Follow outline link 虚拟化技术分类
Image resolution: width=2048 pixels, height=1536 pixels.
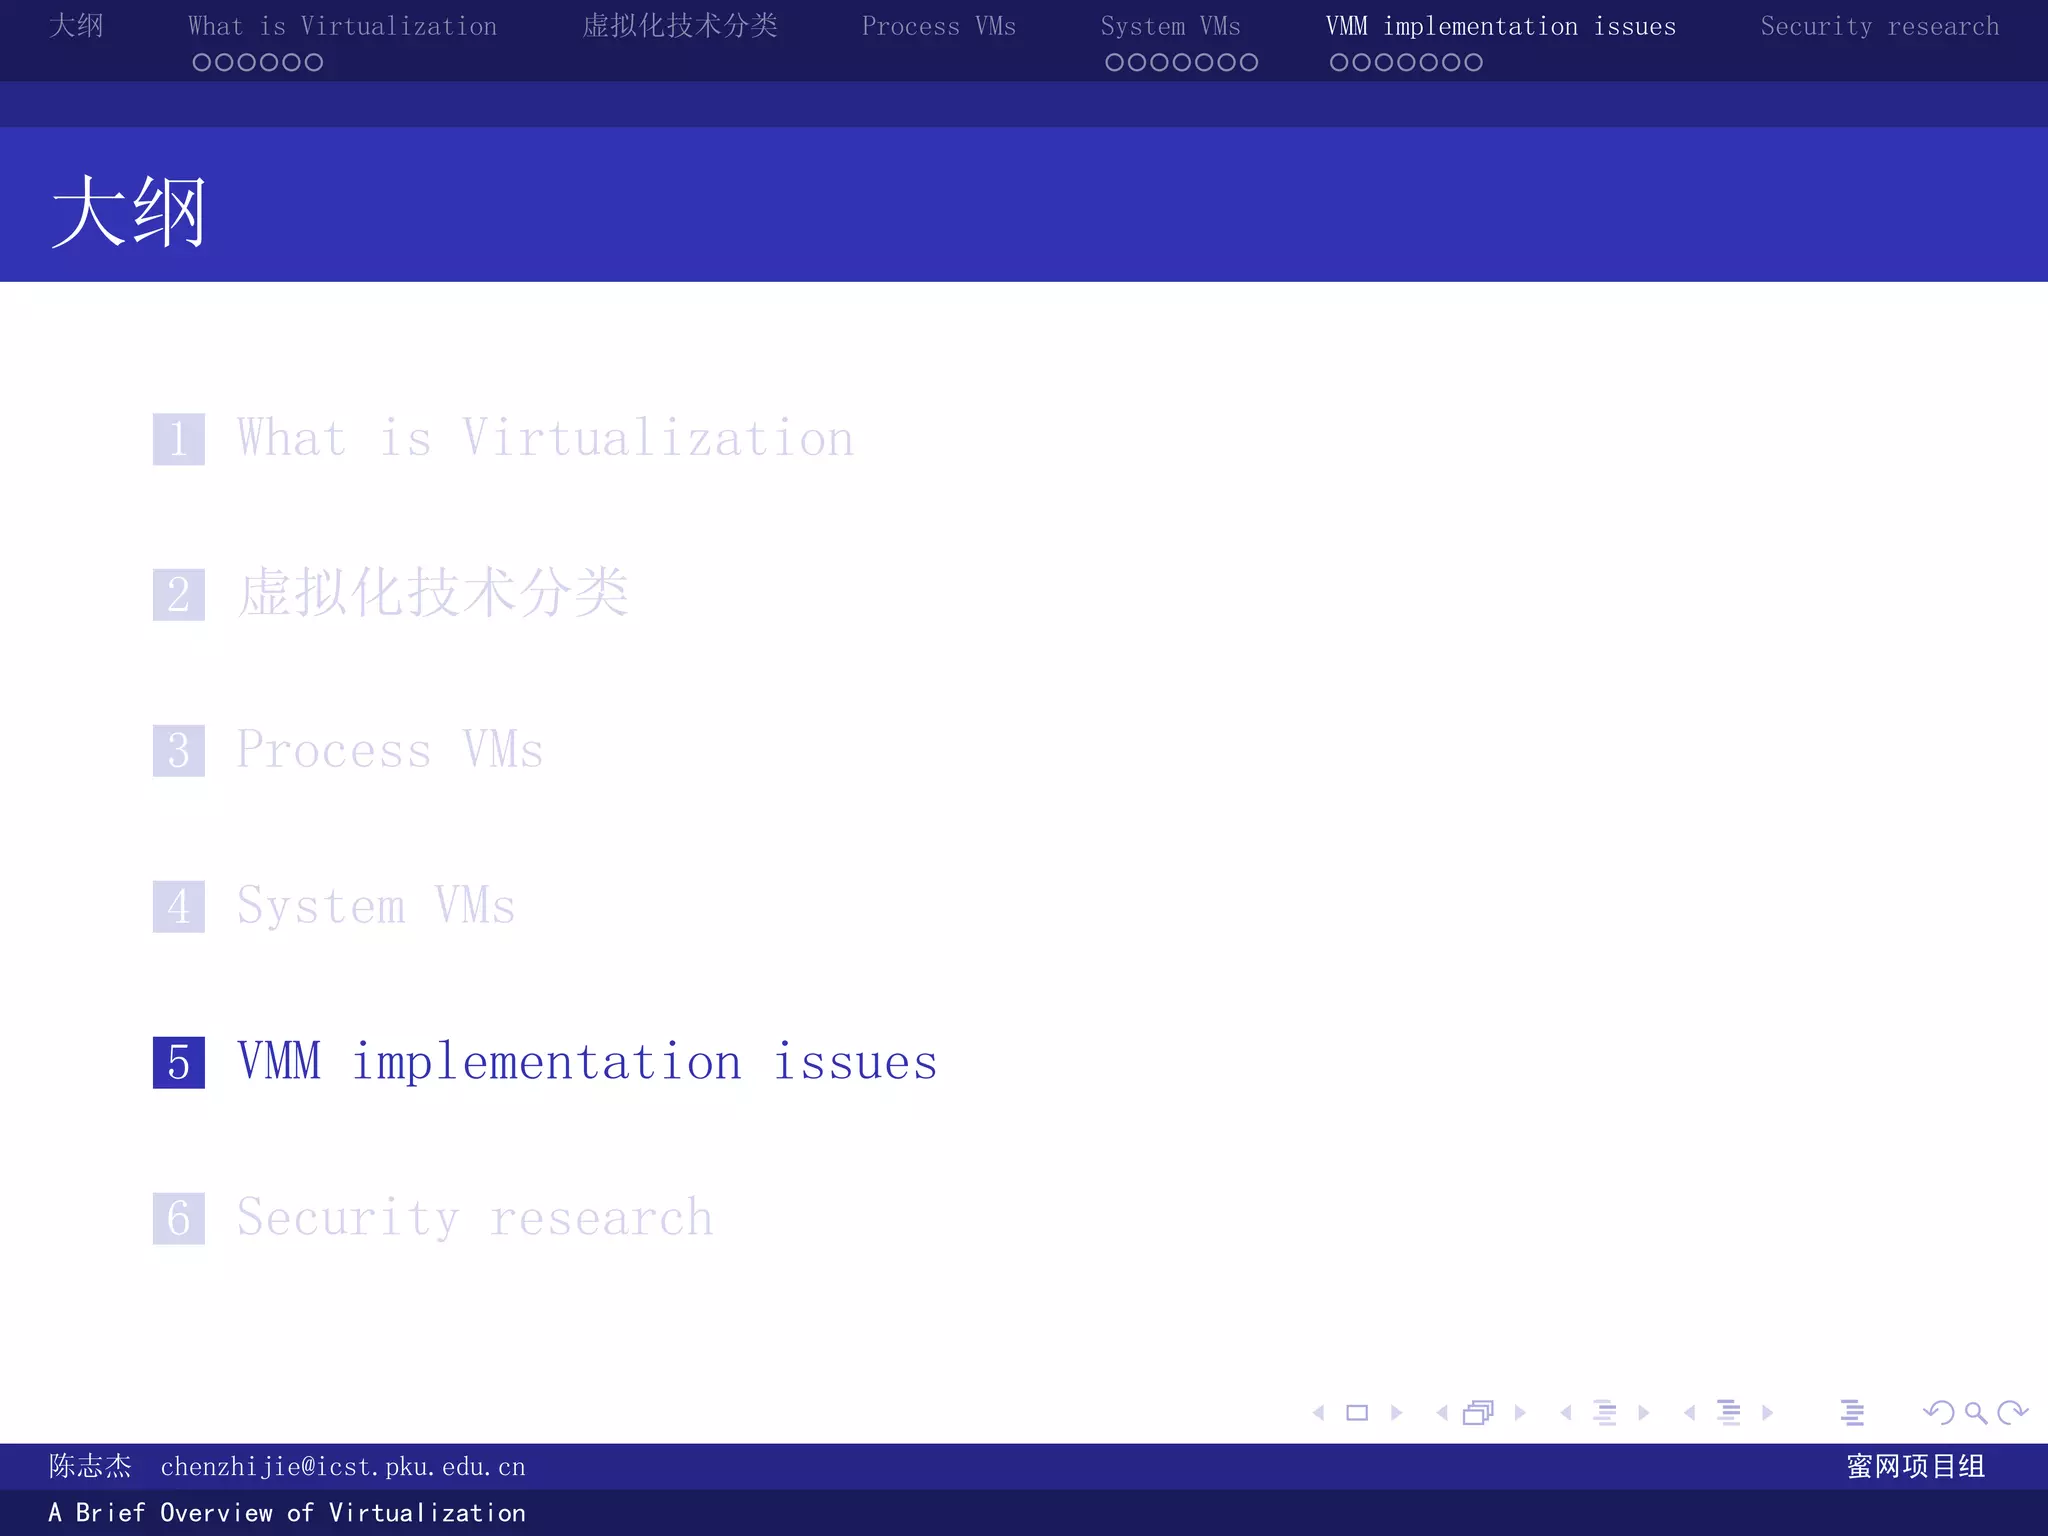click(x=433, y=593)
